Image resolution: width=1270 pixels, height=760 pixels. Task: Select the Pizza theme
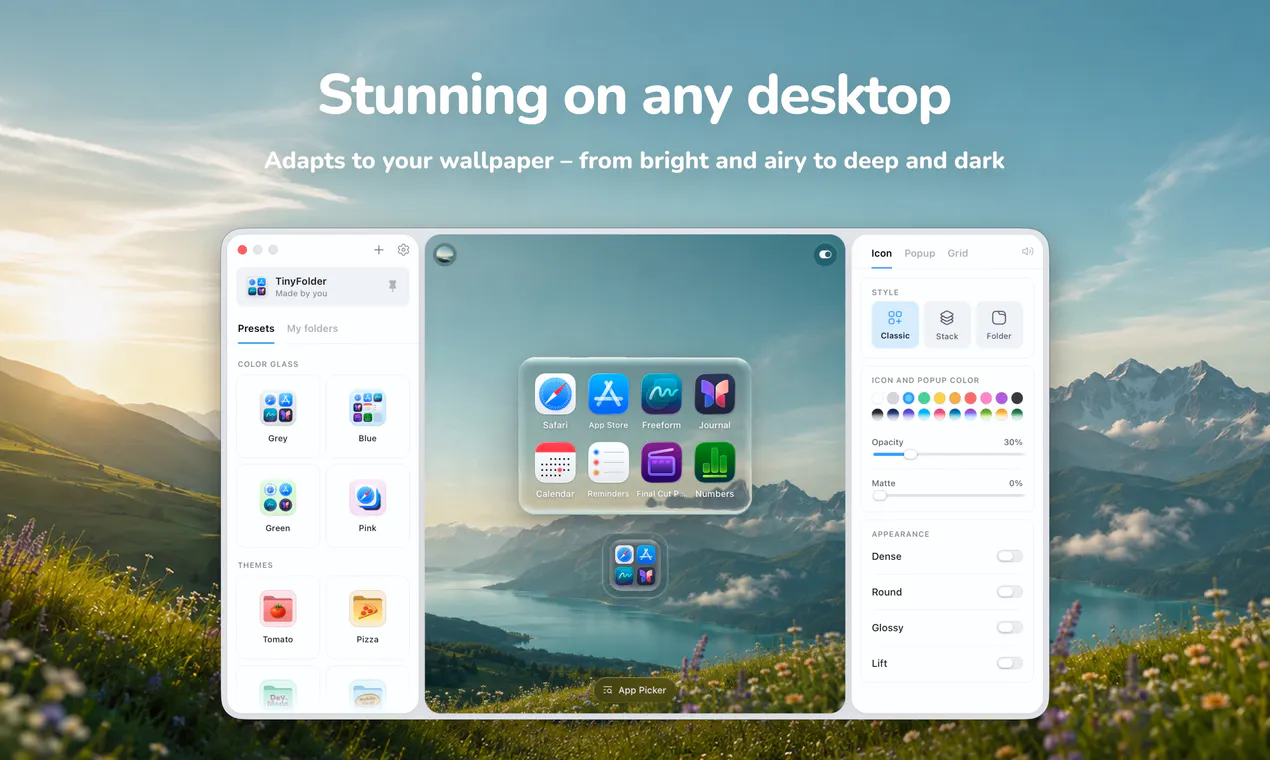pyautogui.click(x=367, y=617)
